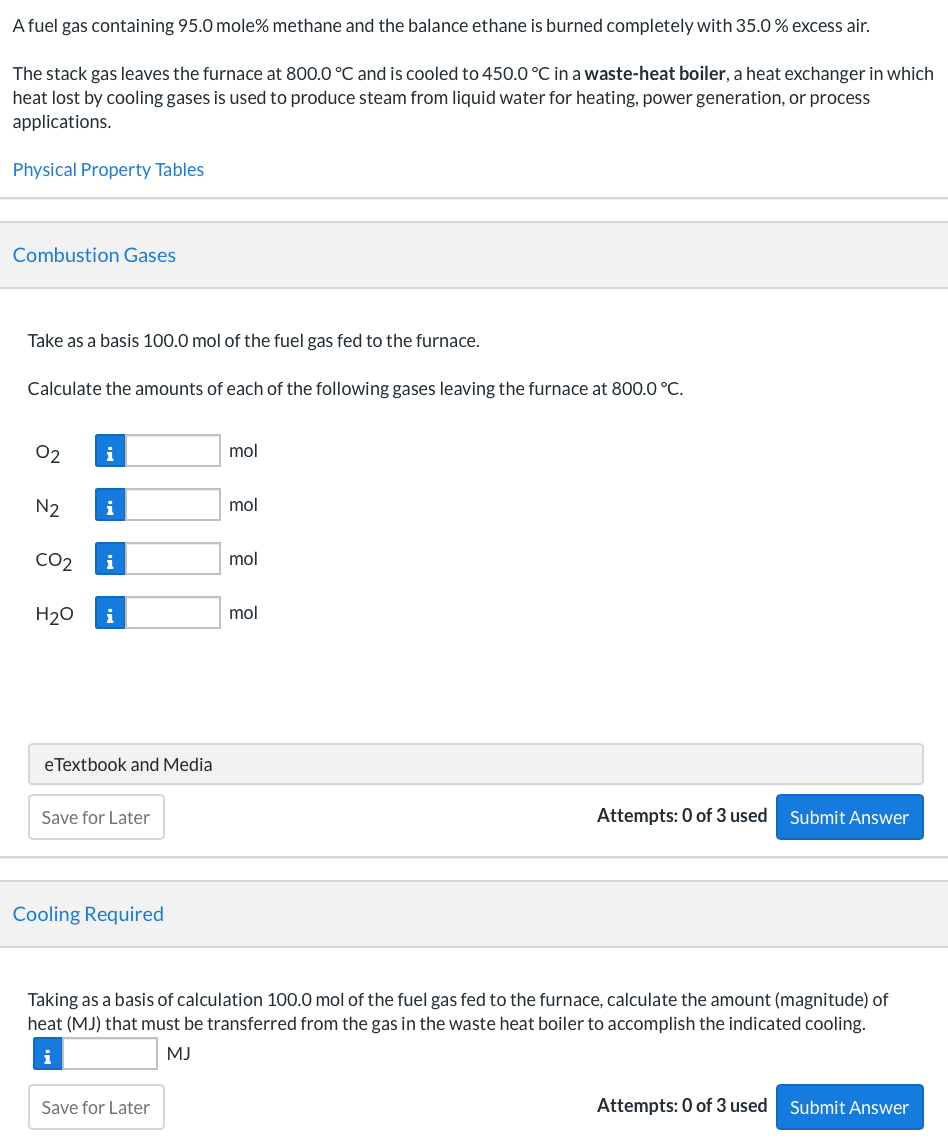Submit the Cooling Required answer
This screenshot has width=948, height=1142.
tap(850, 1107)
